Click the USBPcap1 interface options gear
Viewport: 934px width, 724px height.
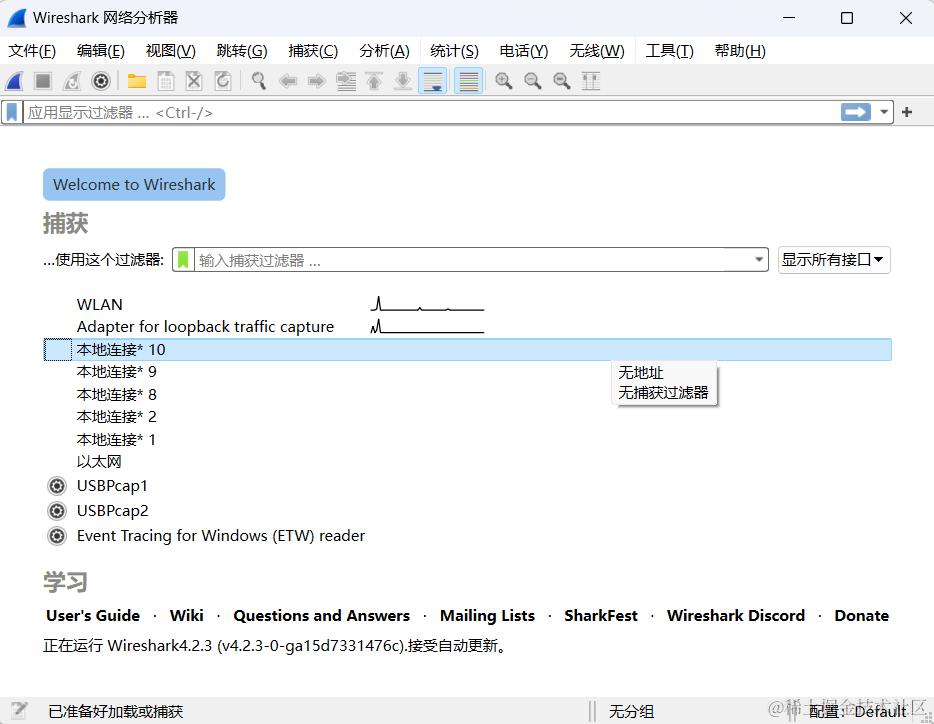pyautogui.click(x=57, y=486)
